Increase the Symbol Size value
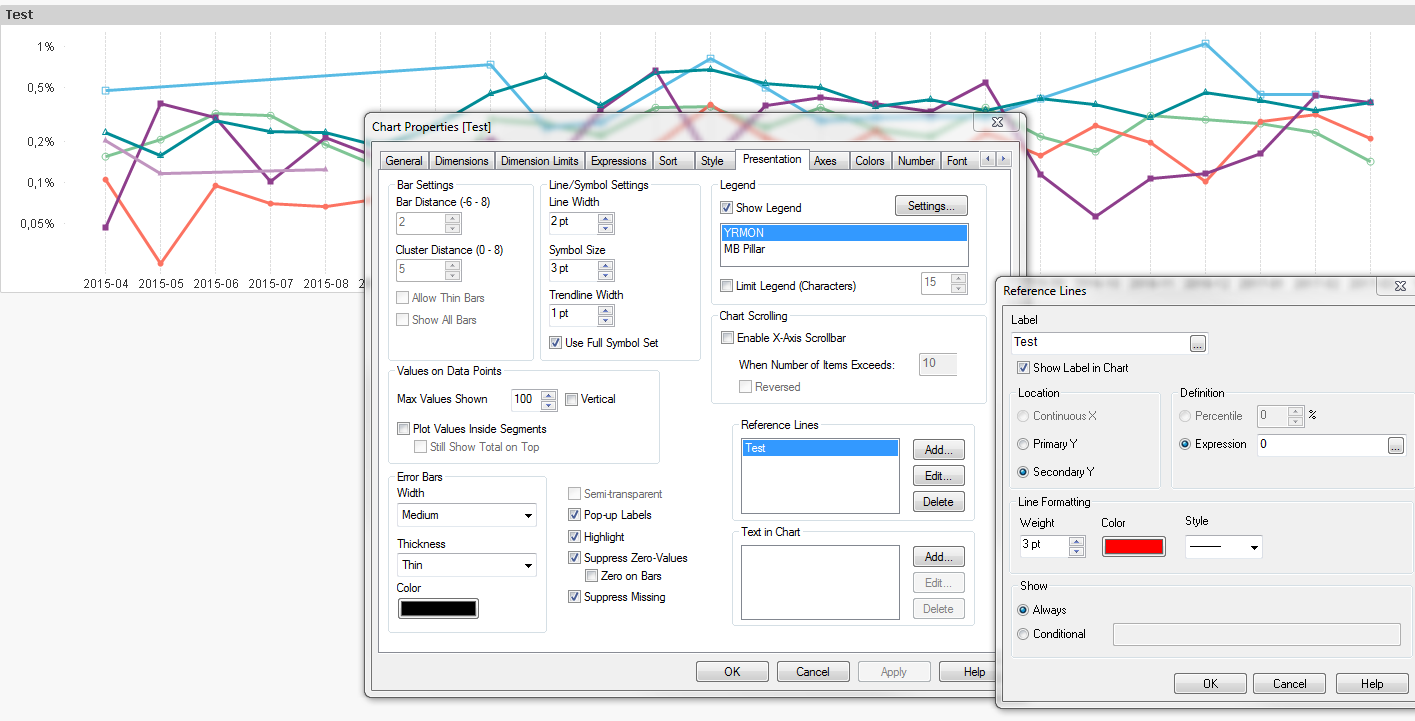1415x721 pixels. pos(605,264)
